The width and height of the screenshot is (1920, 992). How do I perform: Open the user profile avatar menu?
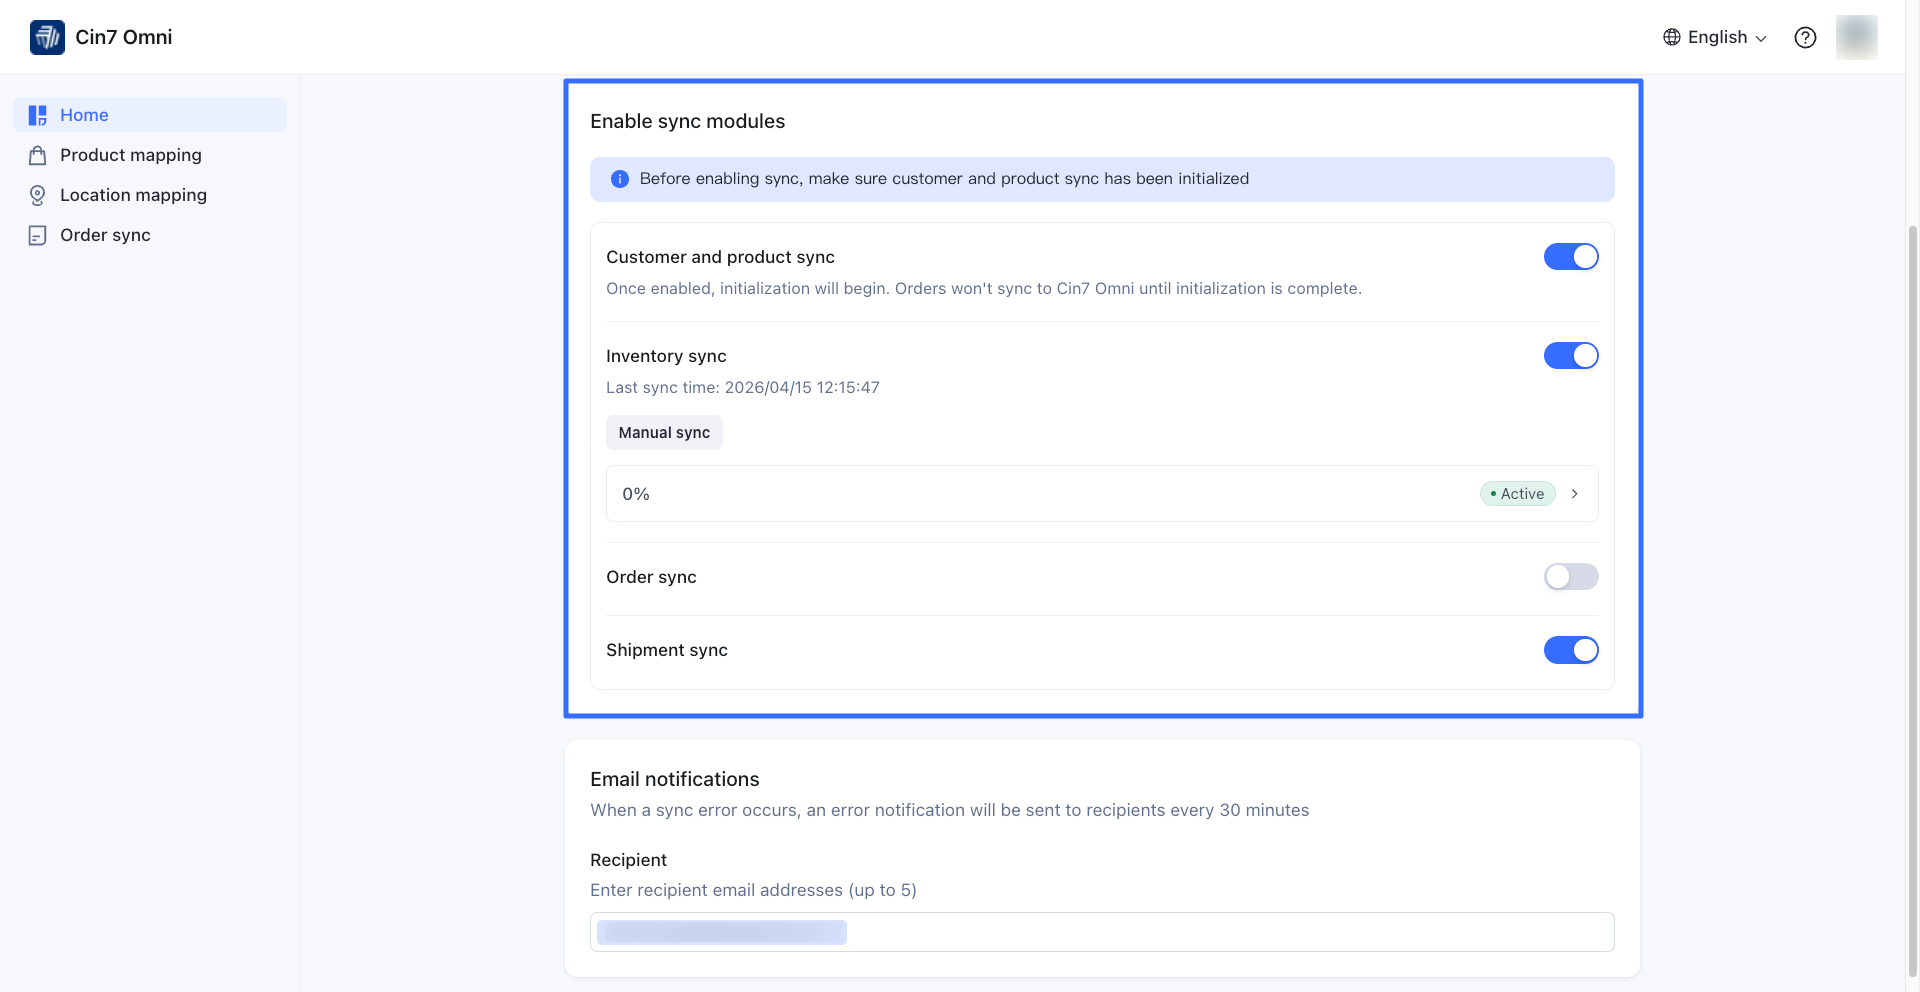pyautogui.click(x=1856, y=37)
